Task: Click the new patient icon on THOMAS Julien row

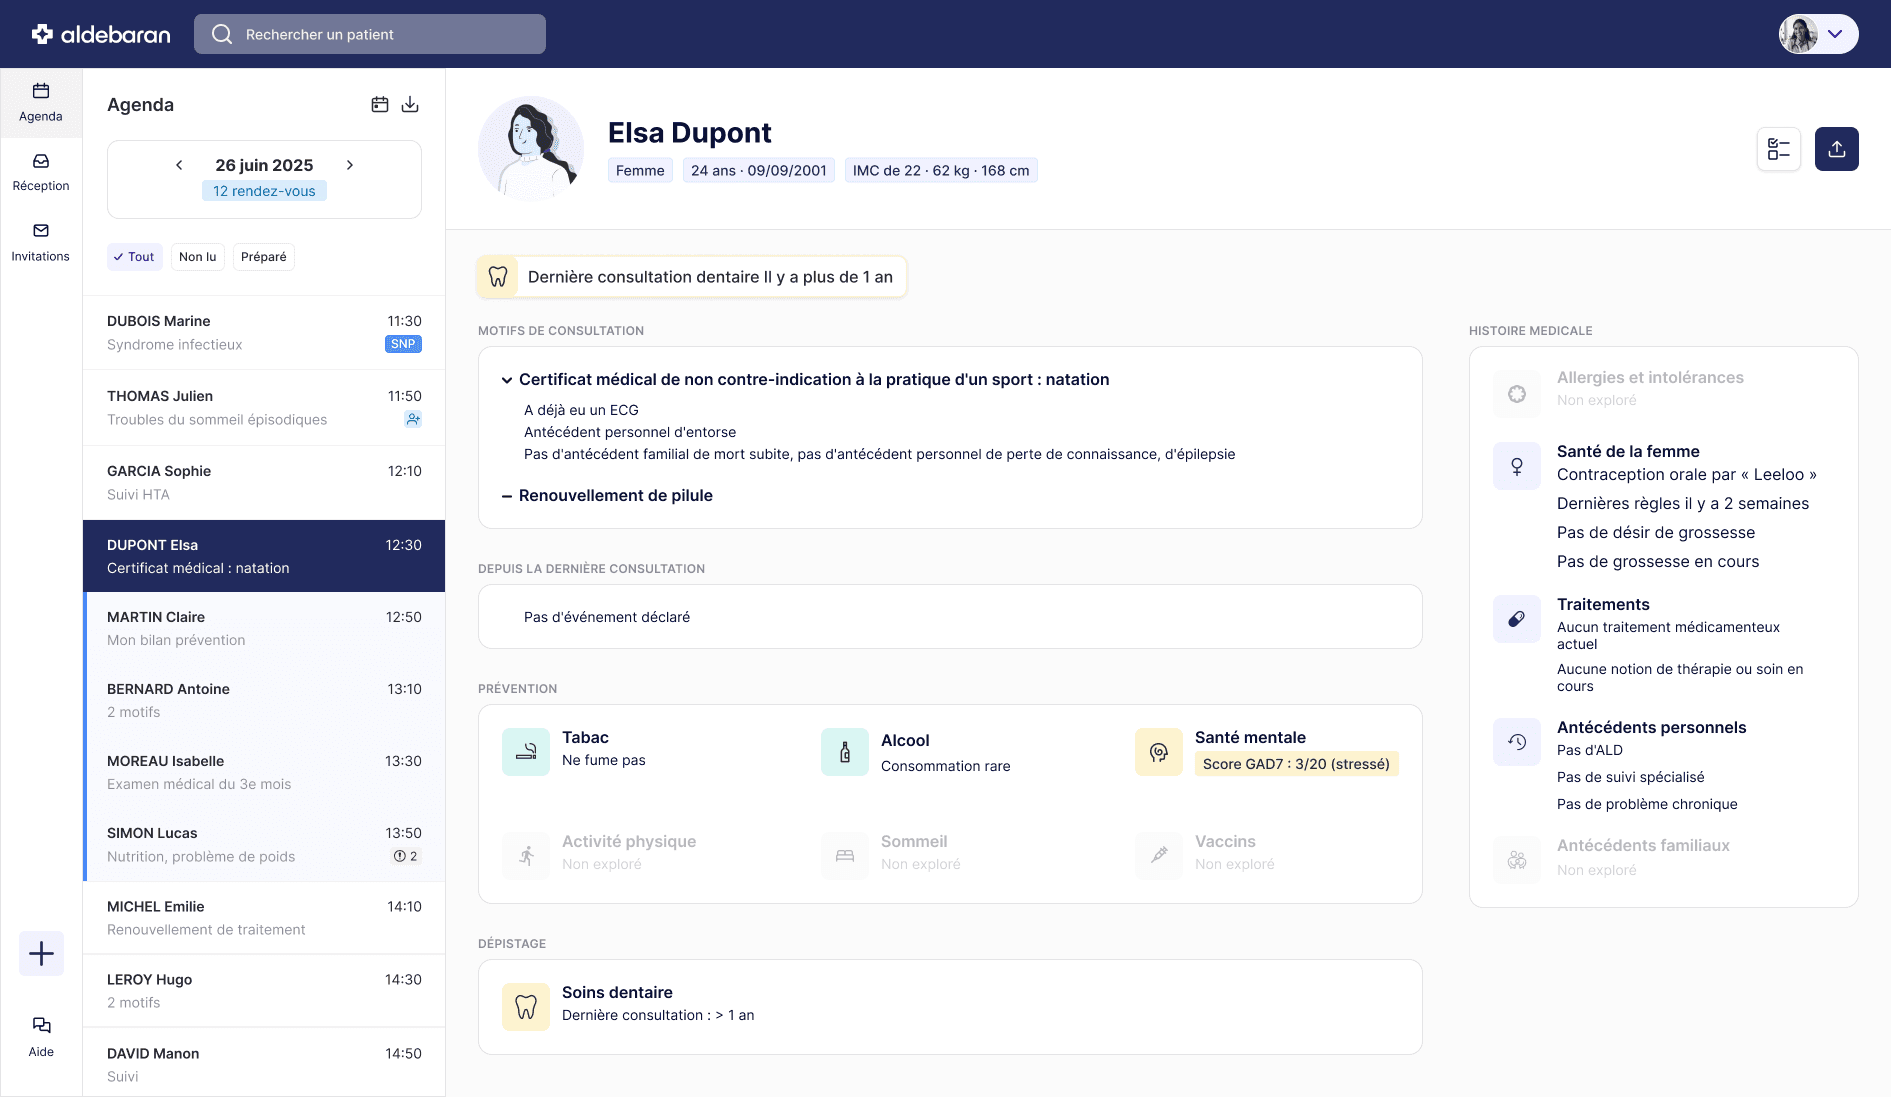Action: click(x=413, y=419)
